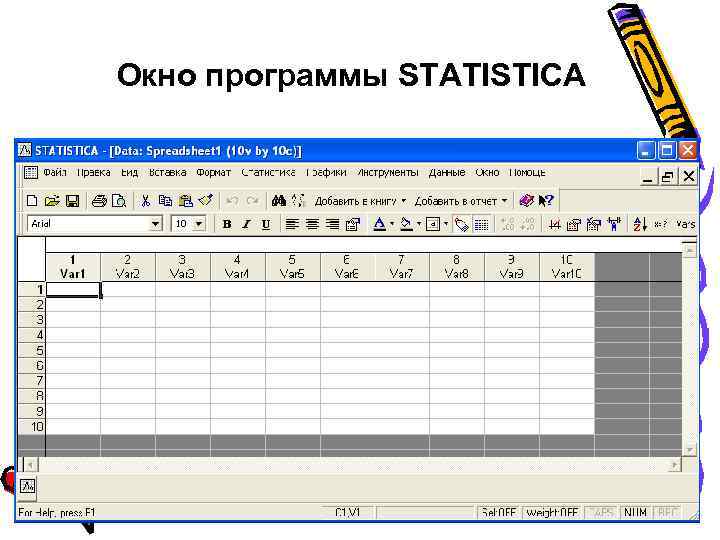Open Print Preview from the toolbar
720x540 pixels.
click(119, 201)
